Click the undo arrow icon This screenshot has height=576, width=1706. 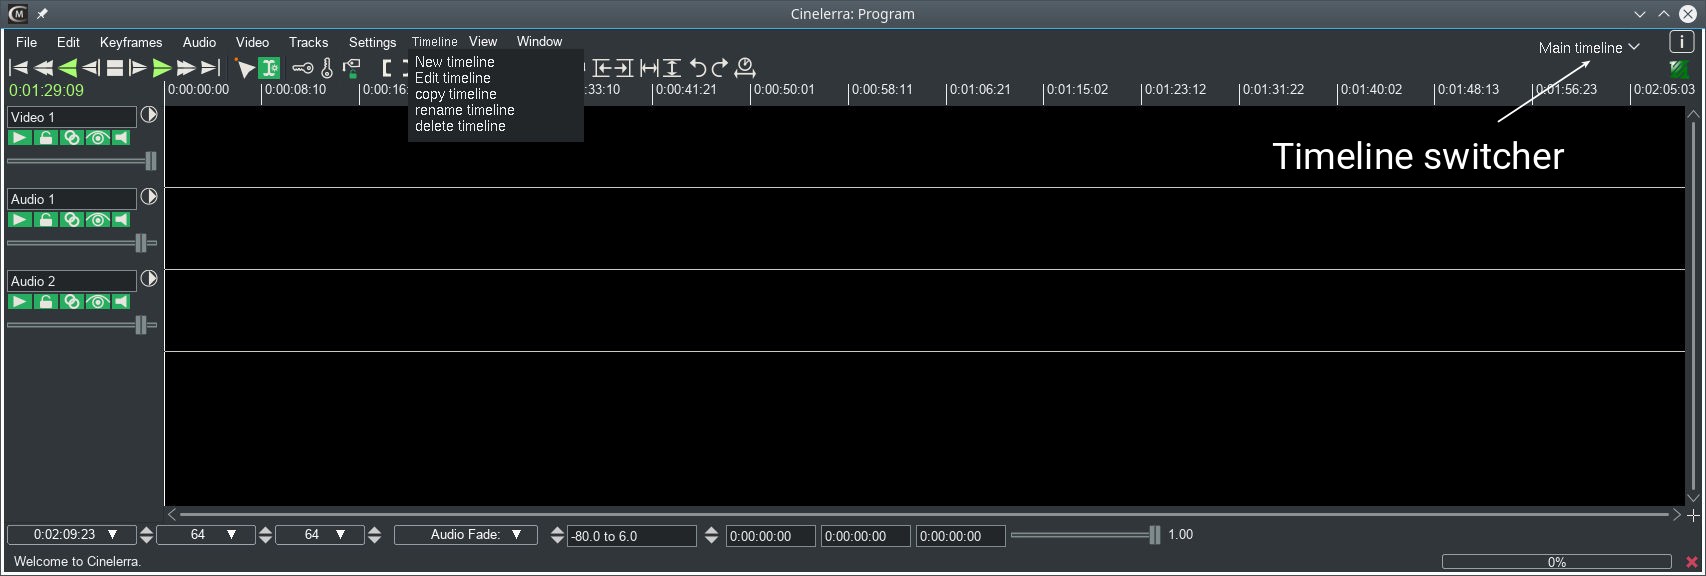pyautogui.click(x=698, y=68)
